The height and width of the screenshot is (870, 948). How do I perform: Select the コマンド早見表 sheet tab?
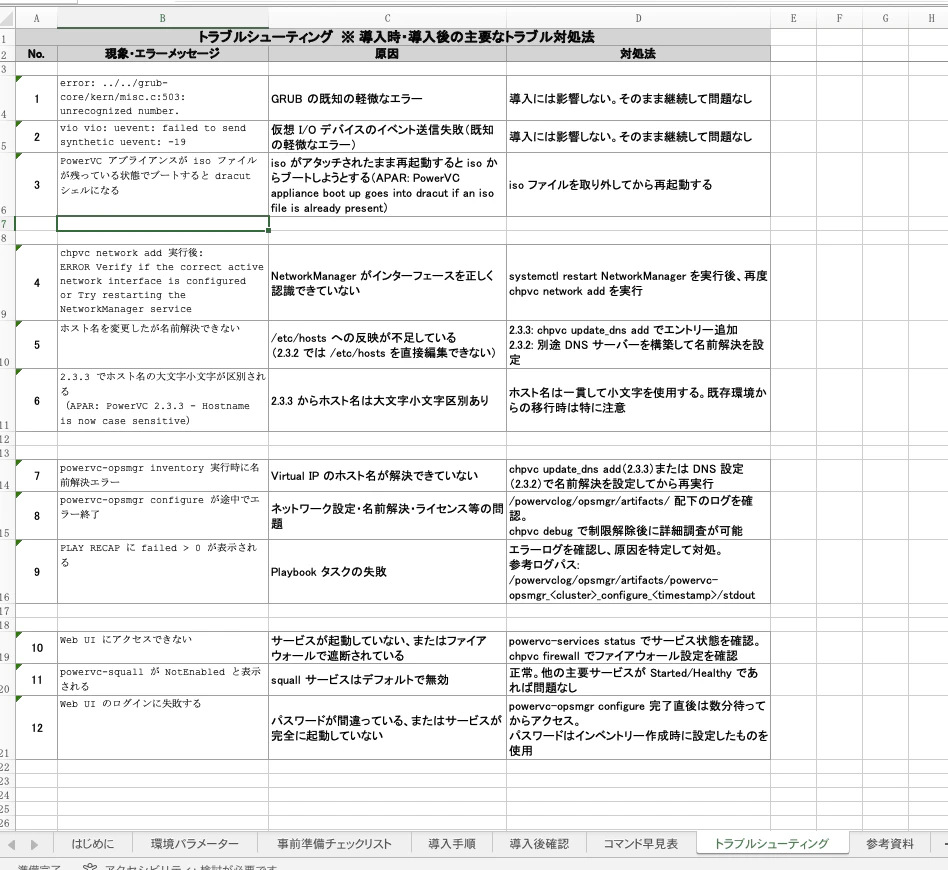[640, 843]
